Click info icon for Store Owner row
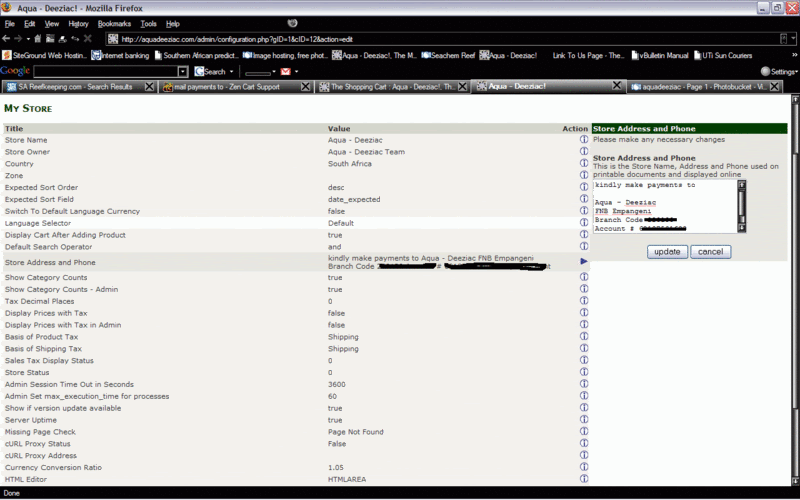Image resolution: width=800 pixels, height=500 pixels. [584, 151]
